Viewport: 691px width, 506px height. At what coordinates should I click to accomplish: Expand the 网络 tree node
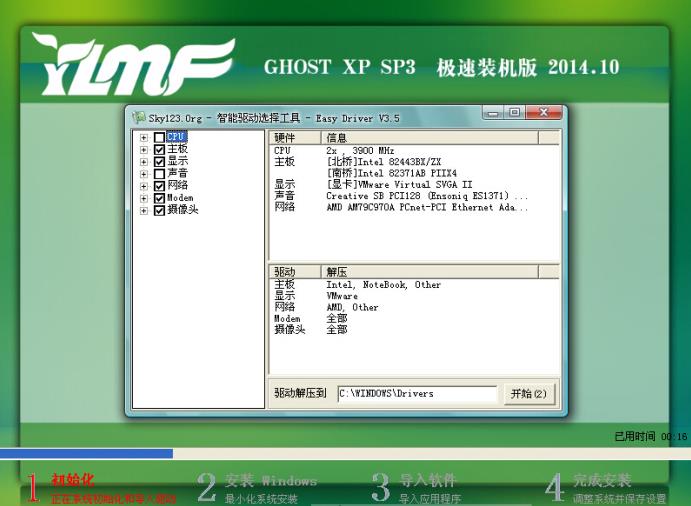click(144, 186)
